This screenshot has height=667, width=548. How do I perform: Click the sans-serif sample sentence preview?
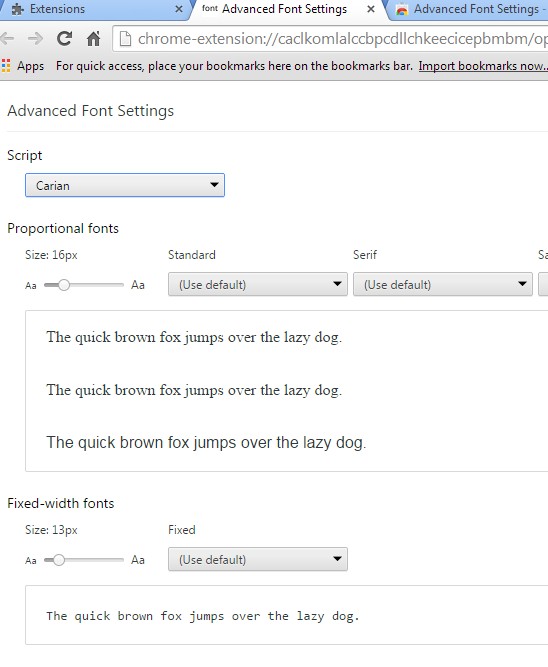click(x=206, y=442)
